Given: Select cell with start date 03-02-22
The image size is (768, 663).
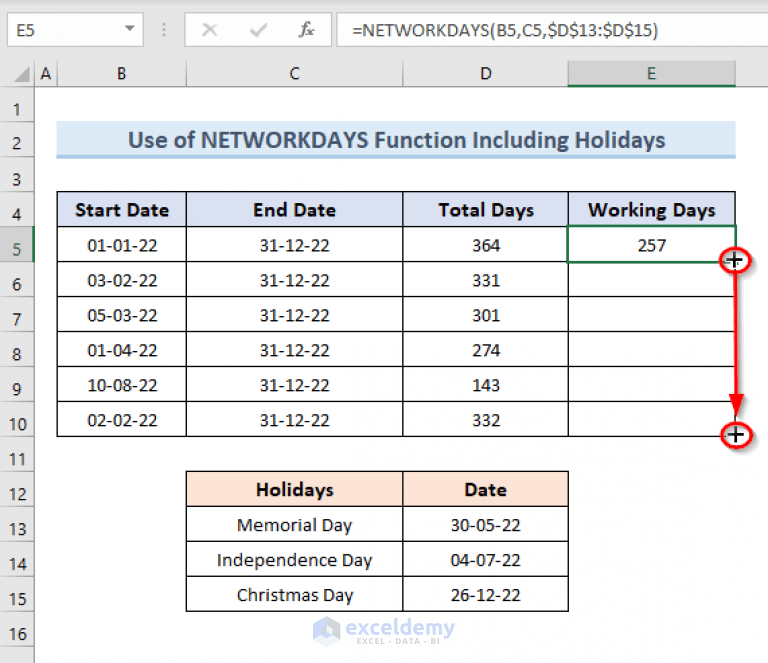Looking at the screenshot, I should click(x=121, y=280).
